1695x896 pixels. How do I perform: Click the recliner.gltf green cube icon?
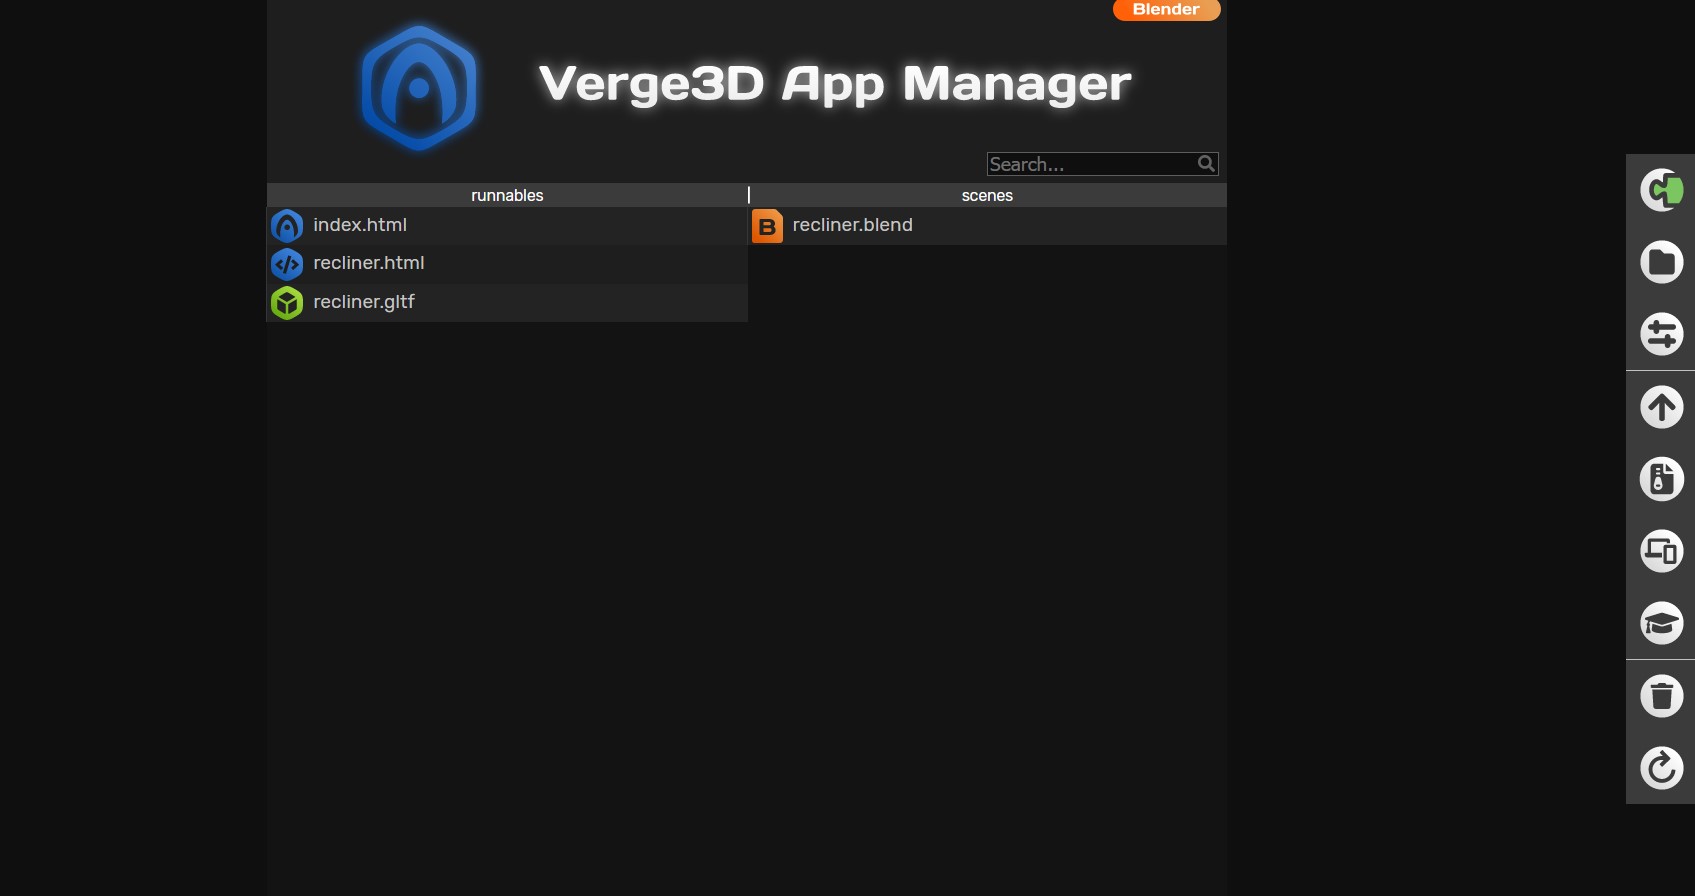click(x=287, y=302)
